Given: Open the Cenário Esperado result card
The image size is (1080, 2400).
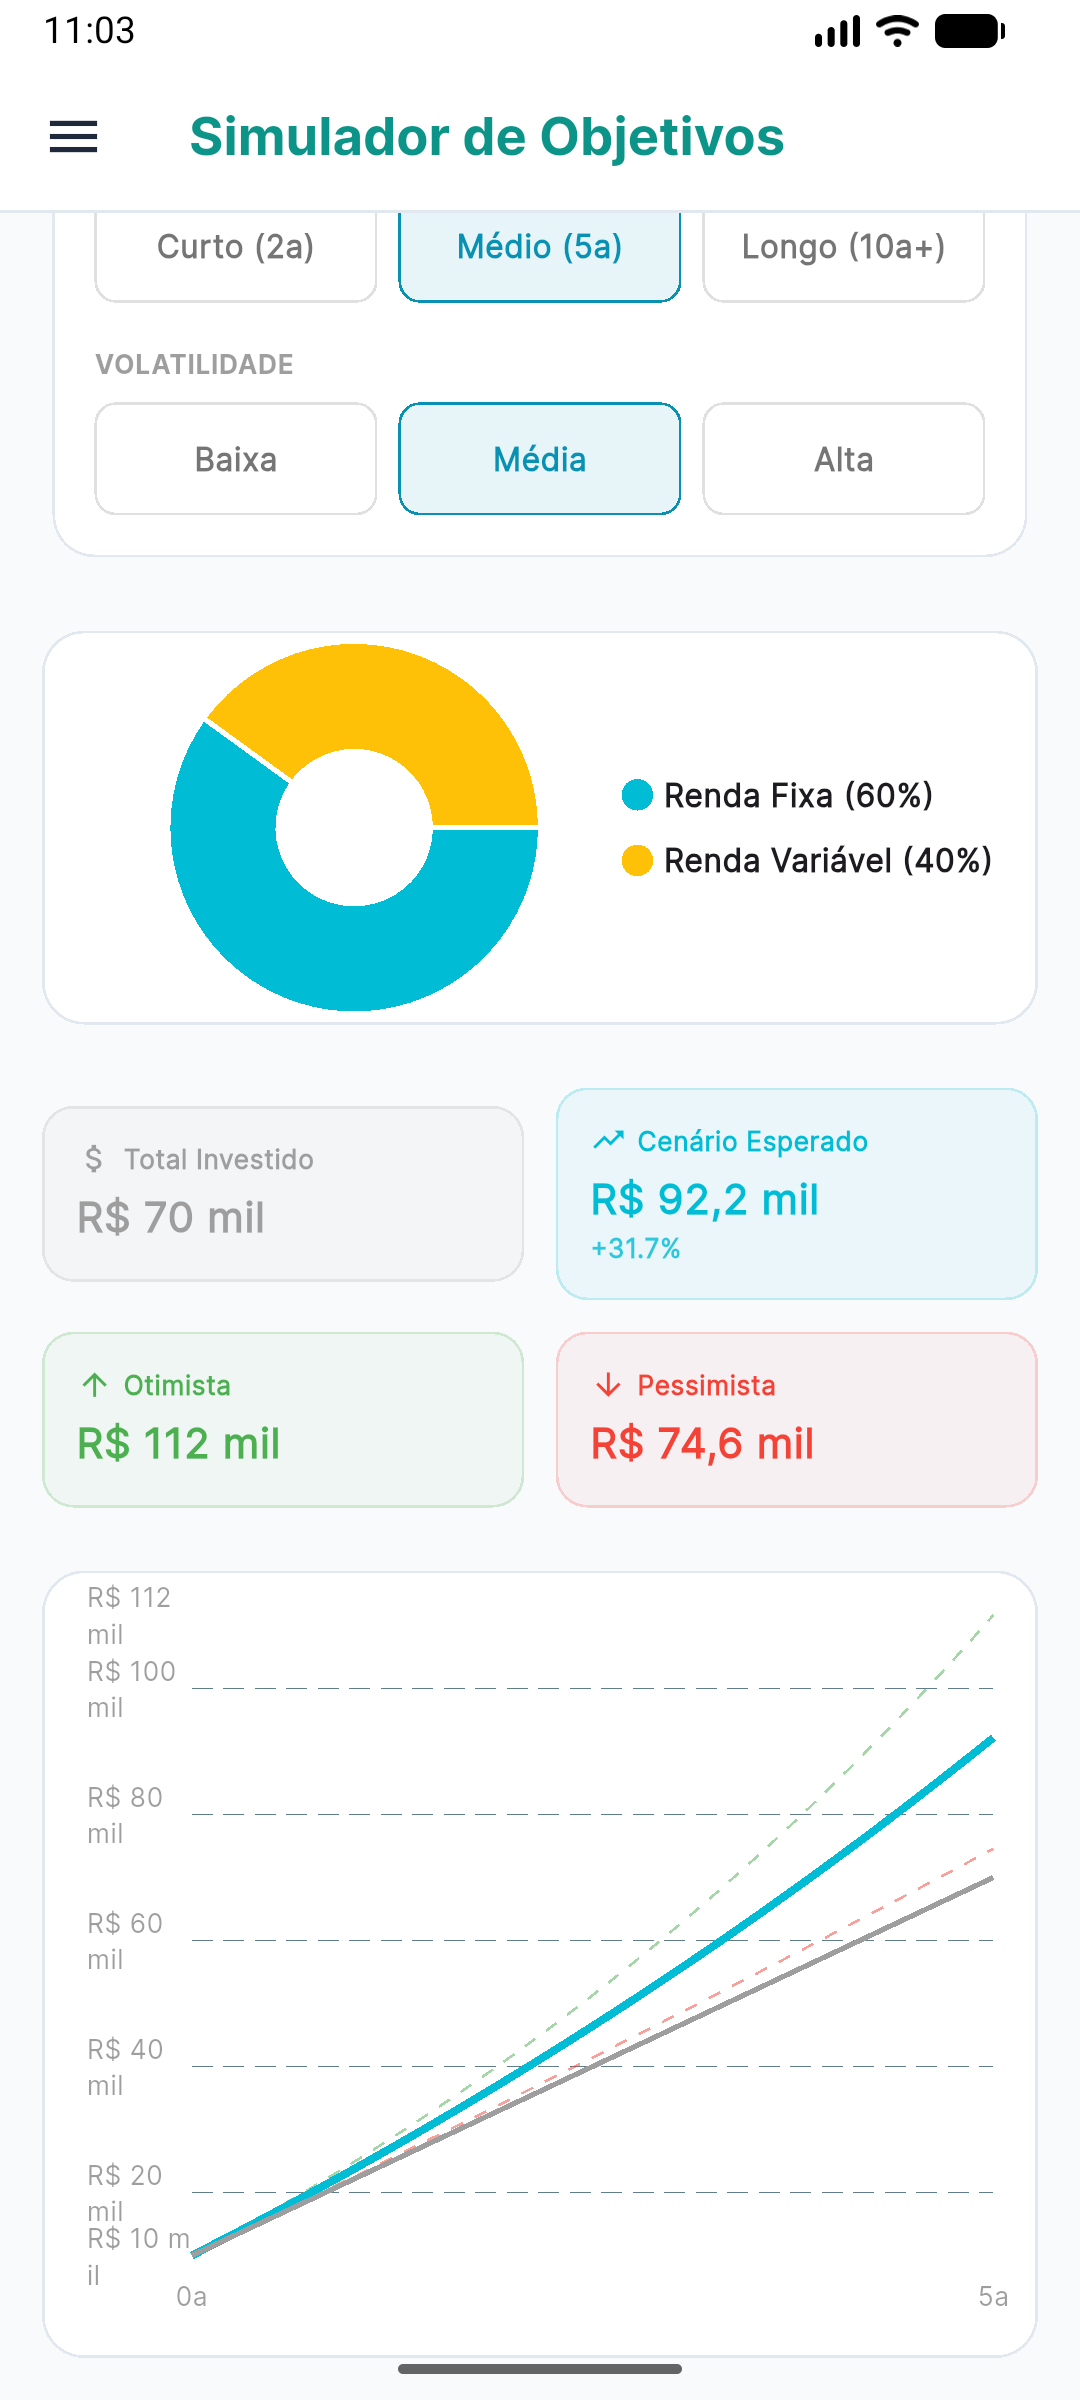Looking at the screenshot, I should pyautogui.click(x=796, y=1194).
